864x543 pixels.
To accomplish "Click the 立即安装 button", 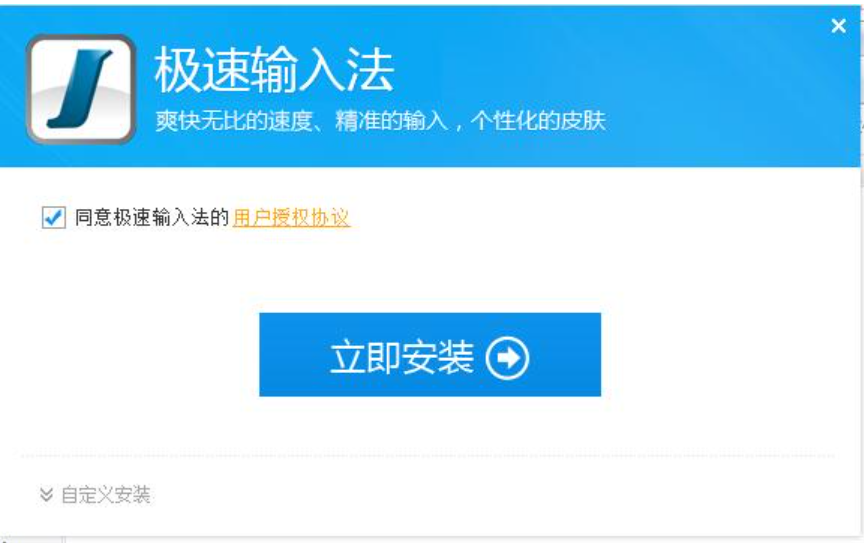I will click(430, 354).
